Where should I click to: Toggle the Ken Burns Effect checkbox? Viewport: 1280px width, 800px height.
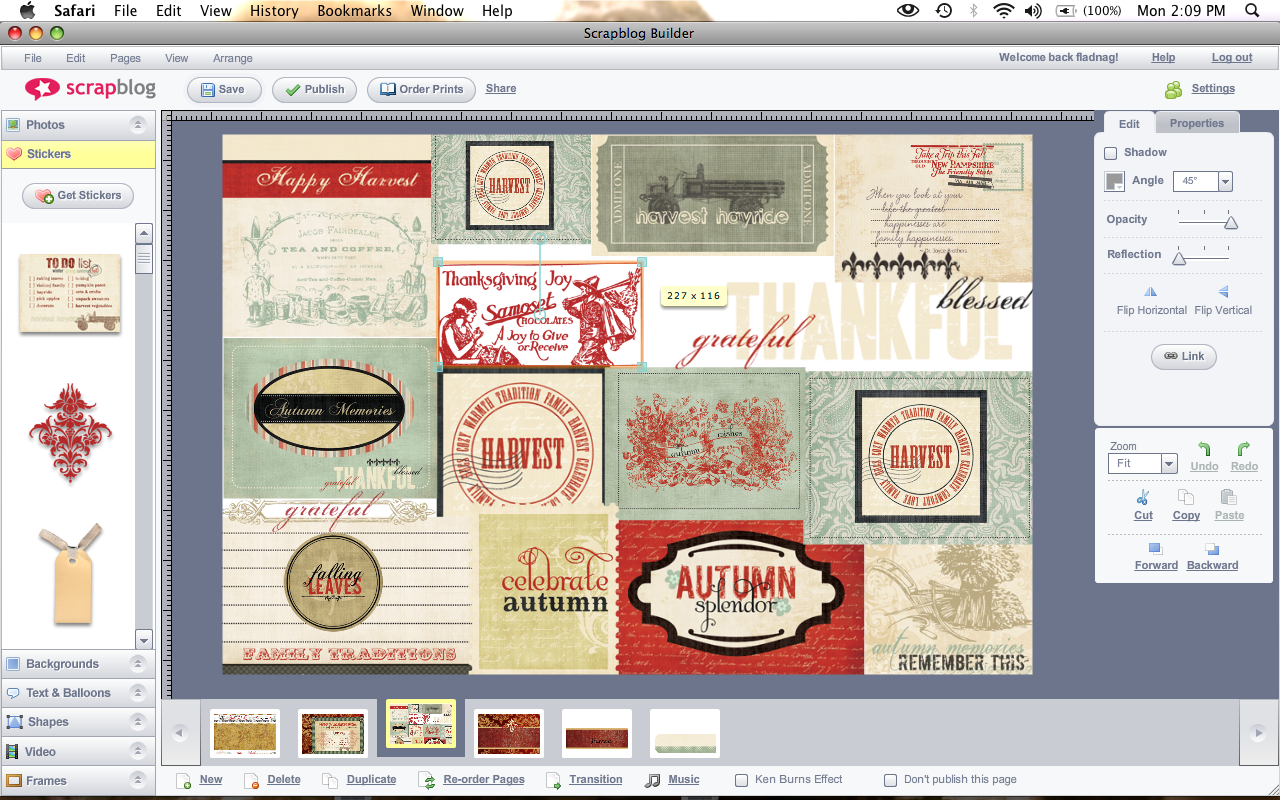[x=741, y=780]
